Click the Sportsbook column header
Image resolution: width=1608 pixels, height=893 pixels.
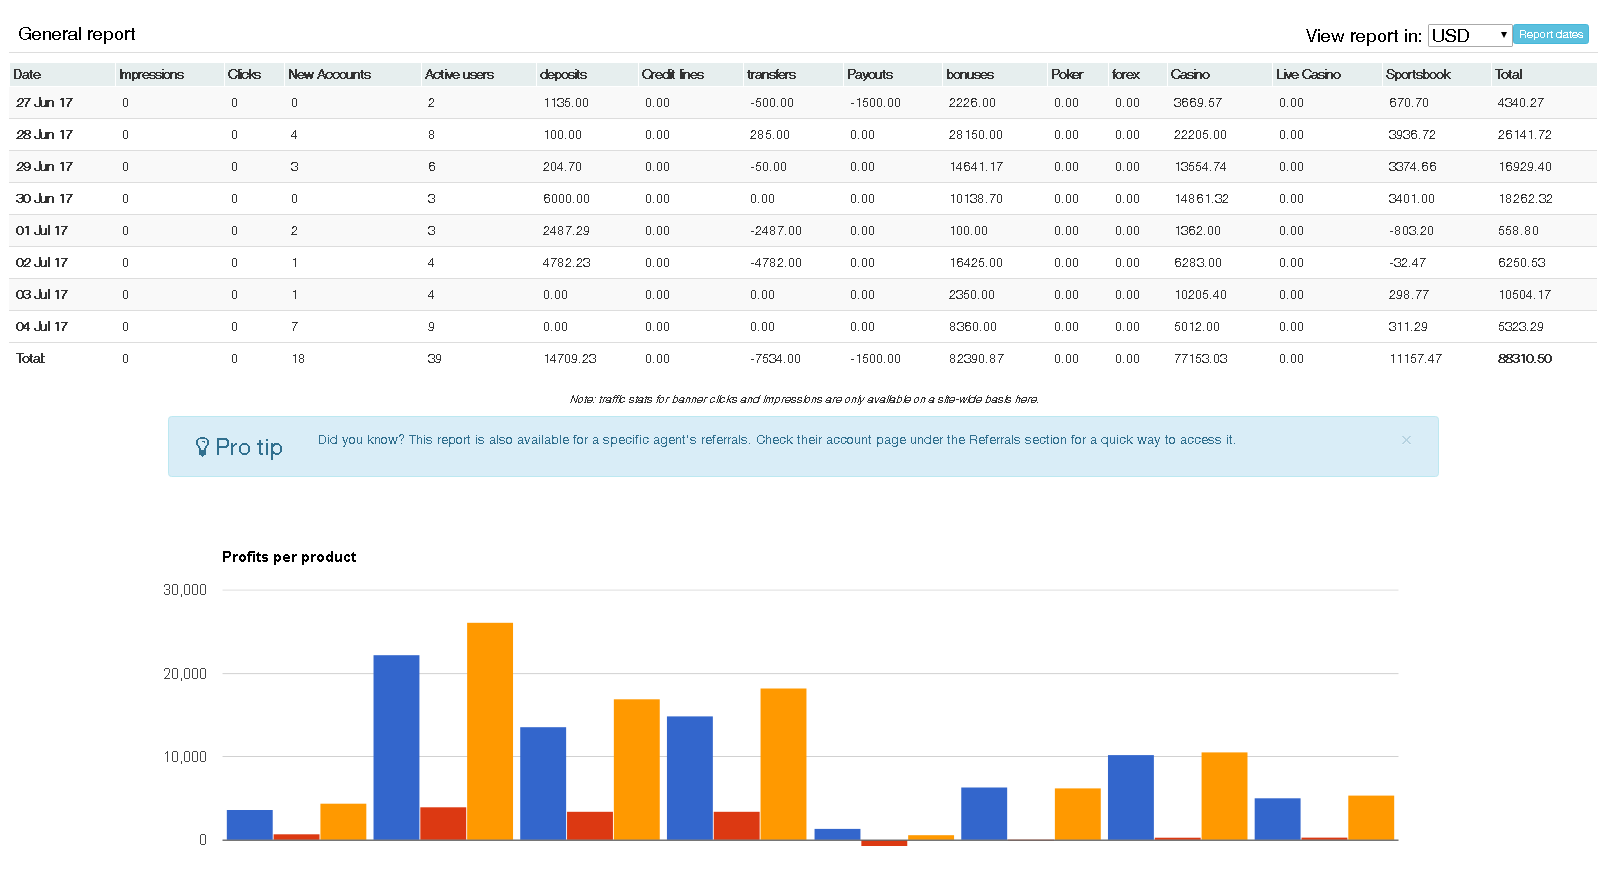1418,75
